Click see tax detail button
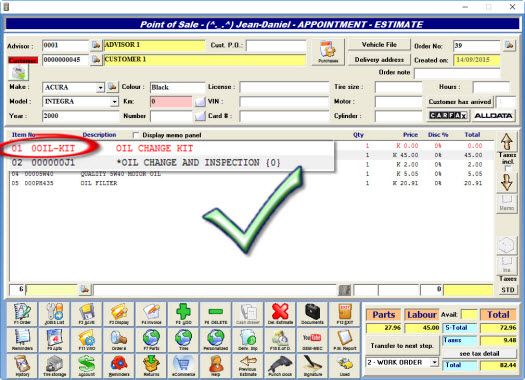This screenshot has width=525, height=380. click(x=479, y=354)
